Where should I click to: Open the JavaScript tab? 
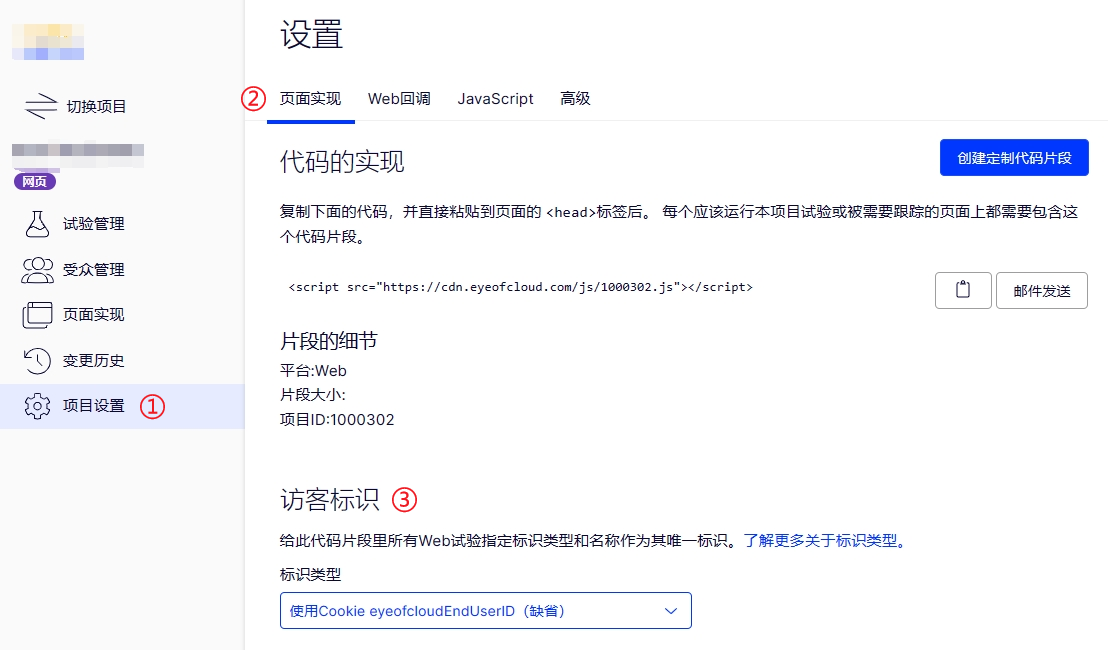pos(495,99)
